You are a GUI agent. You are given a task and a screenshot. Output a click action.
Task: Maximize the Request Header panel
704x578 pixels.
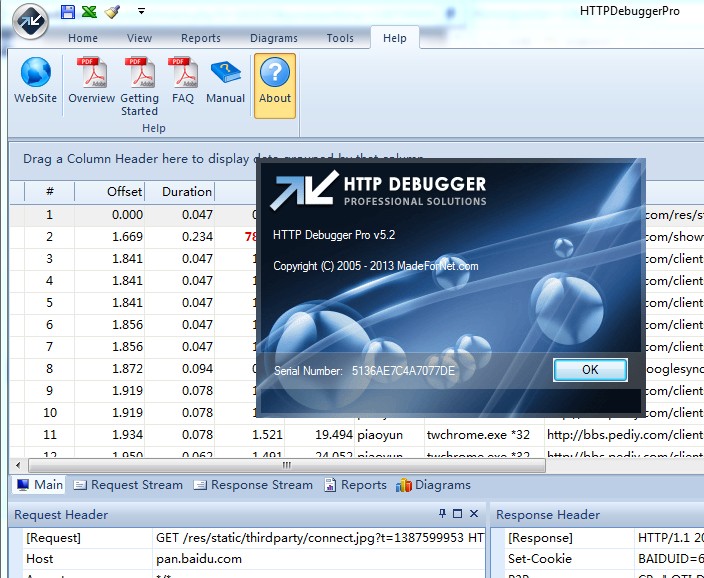coord(458,513)
